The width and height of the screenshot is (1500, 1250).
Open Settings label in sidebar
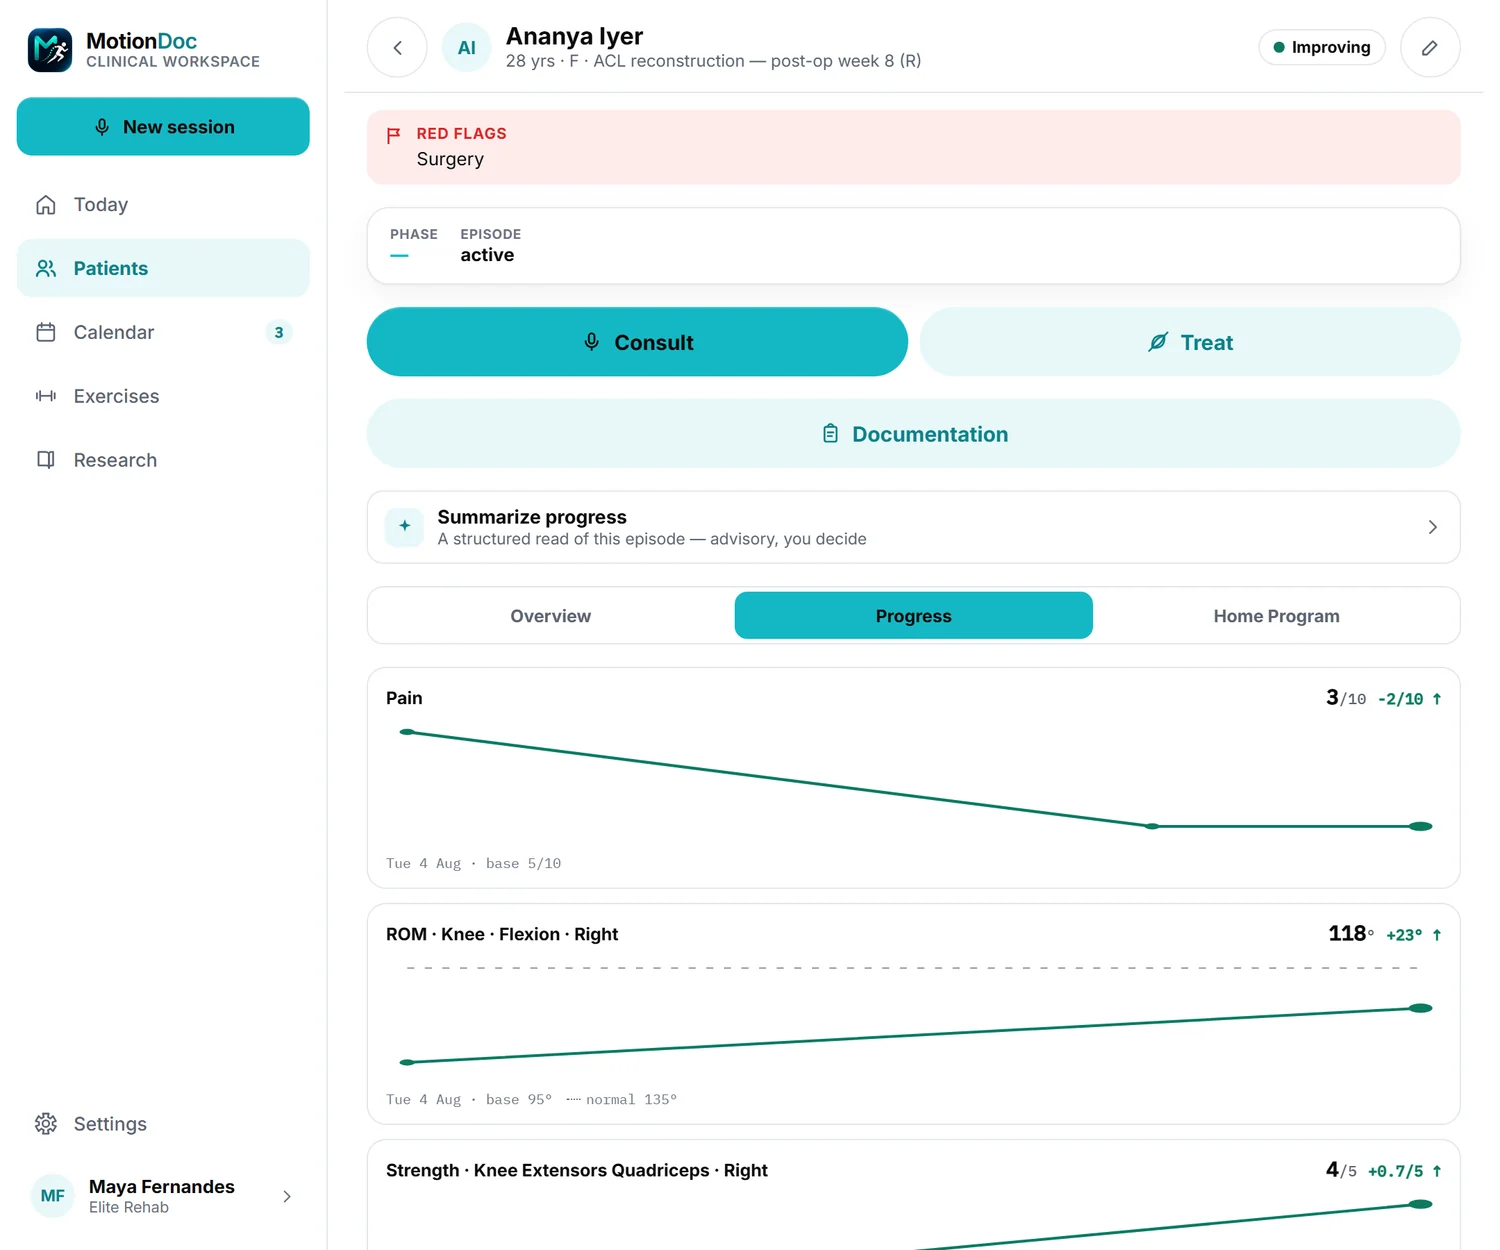[110, 1124]
